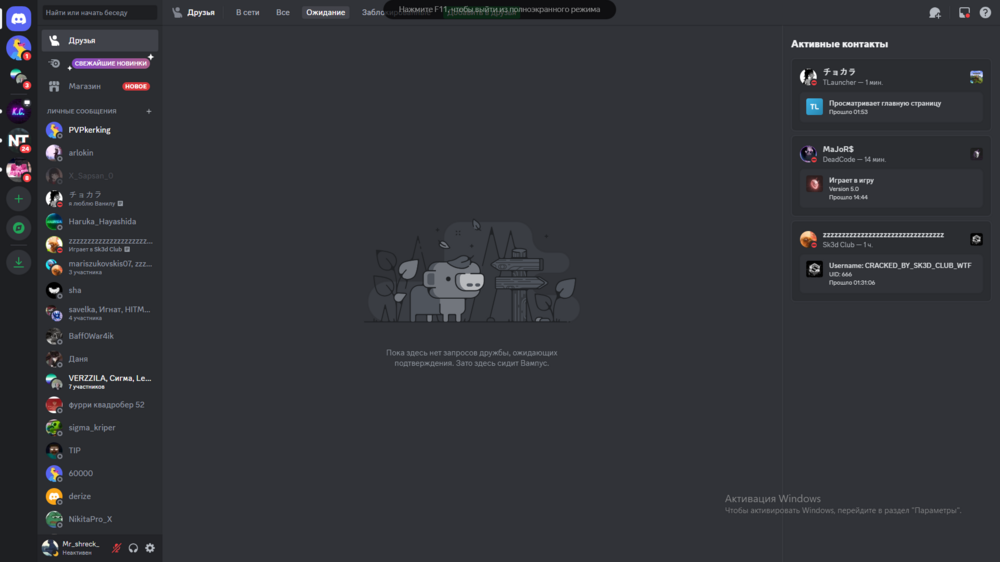Open Explore Discoverable Servers compass icon
The width and height of the screenshot is (1000, 562).
pos(18,228)
